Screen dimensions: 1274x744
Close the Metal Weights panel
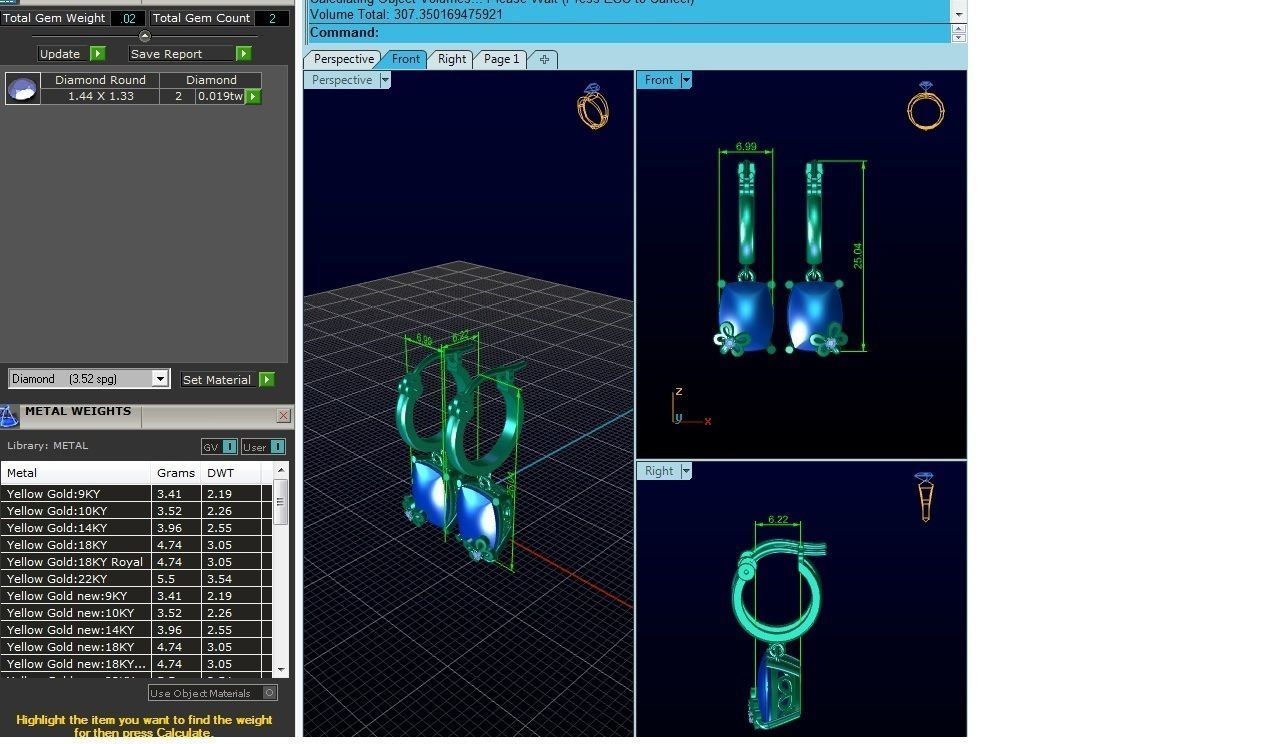click(283, 415)
